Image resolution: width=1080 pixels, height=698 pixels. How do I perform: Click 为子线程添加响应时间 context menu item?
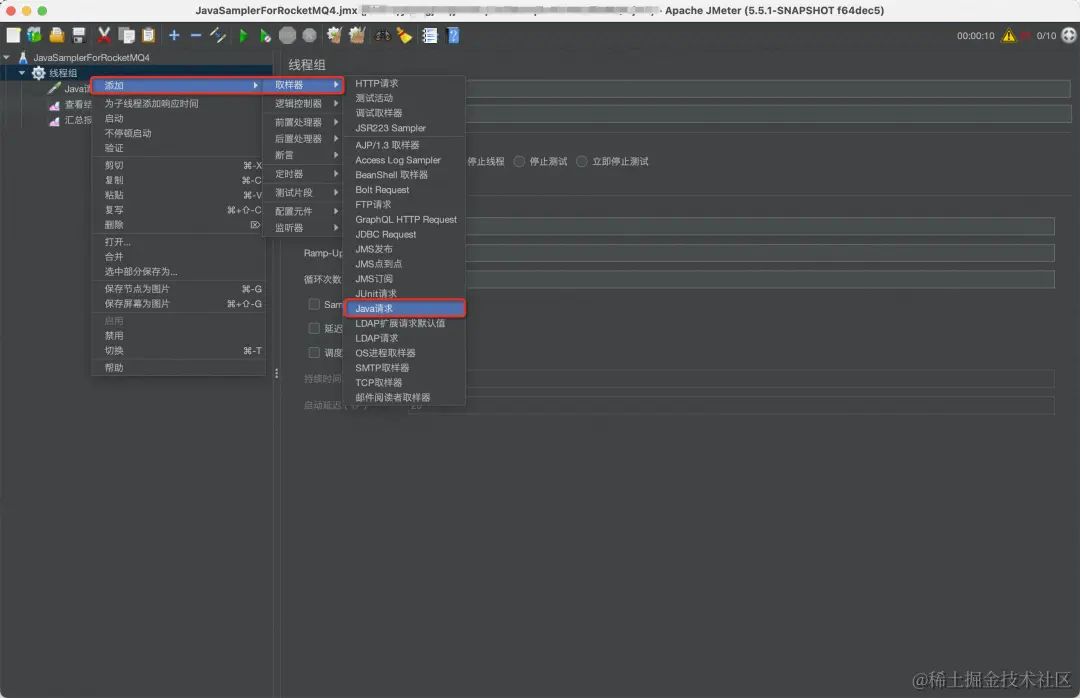[178, 103]
